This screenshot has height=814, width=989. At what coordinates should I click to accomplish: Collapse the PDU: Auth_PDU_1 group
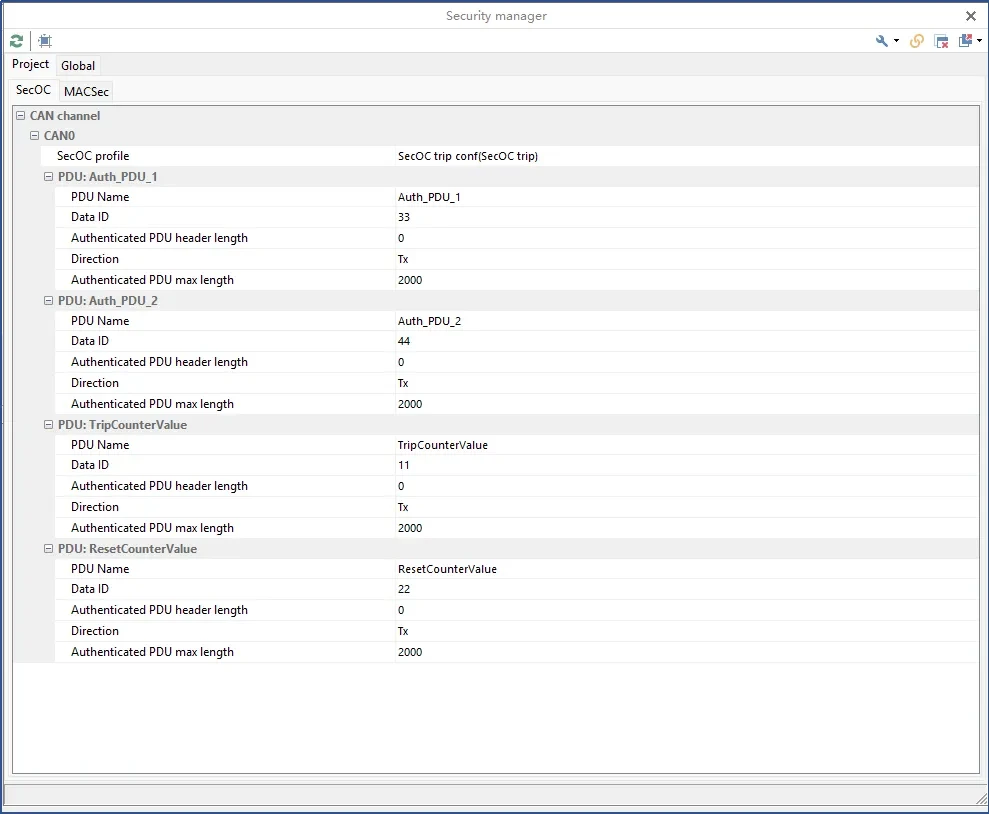click(49, 177)
